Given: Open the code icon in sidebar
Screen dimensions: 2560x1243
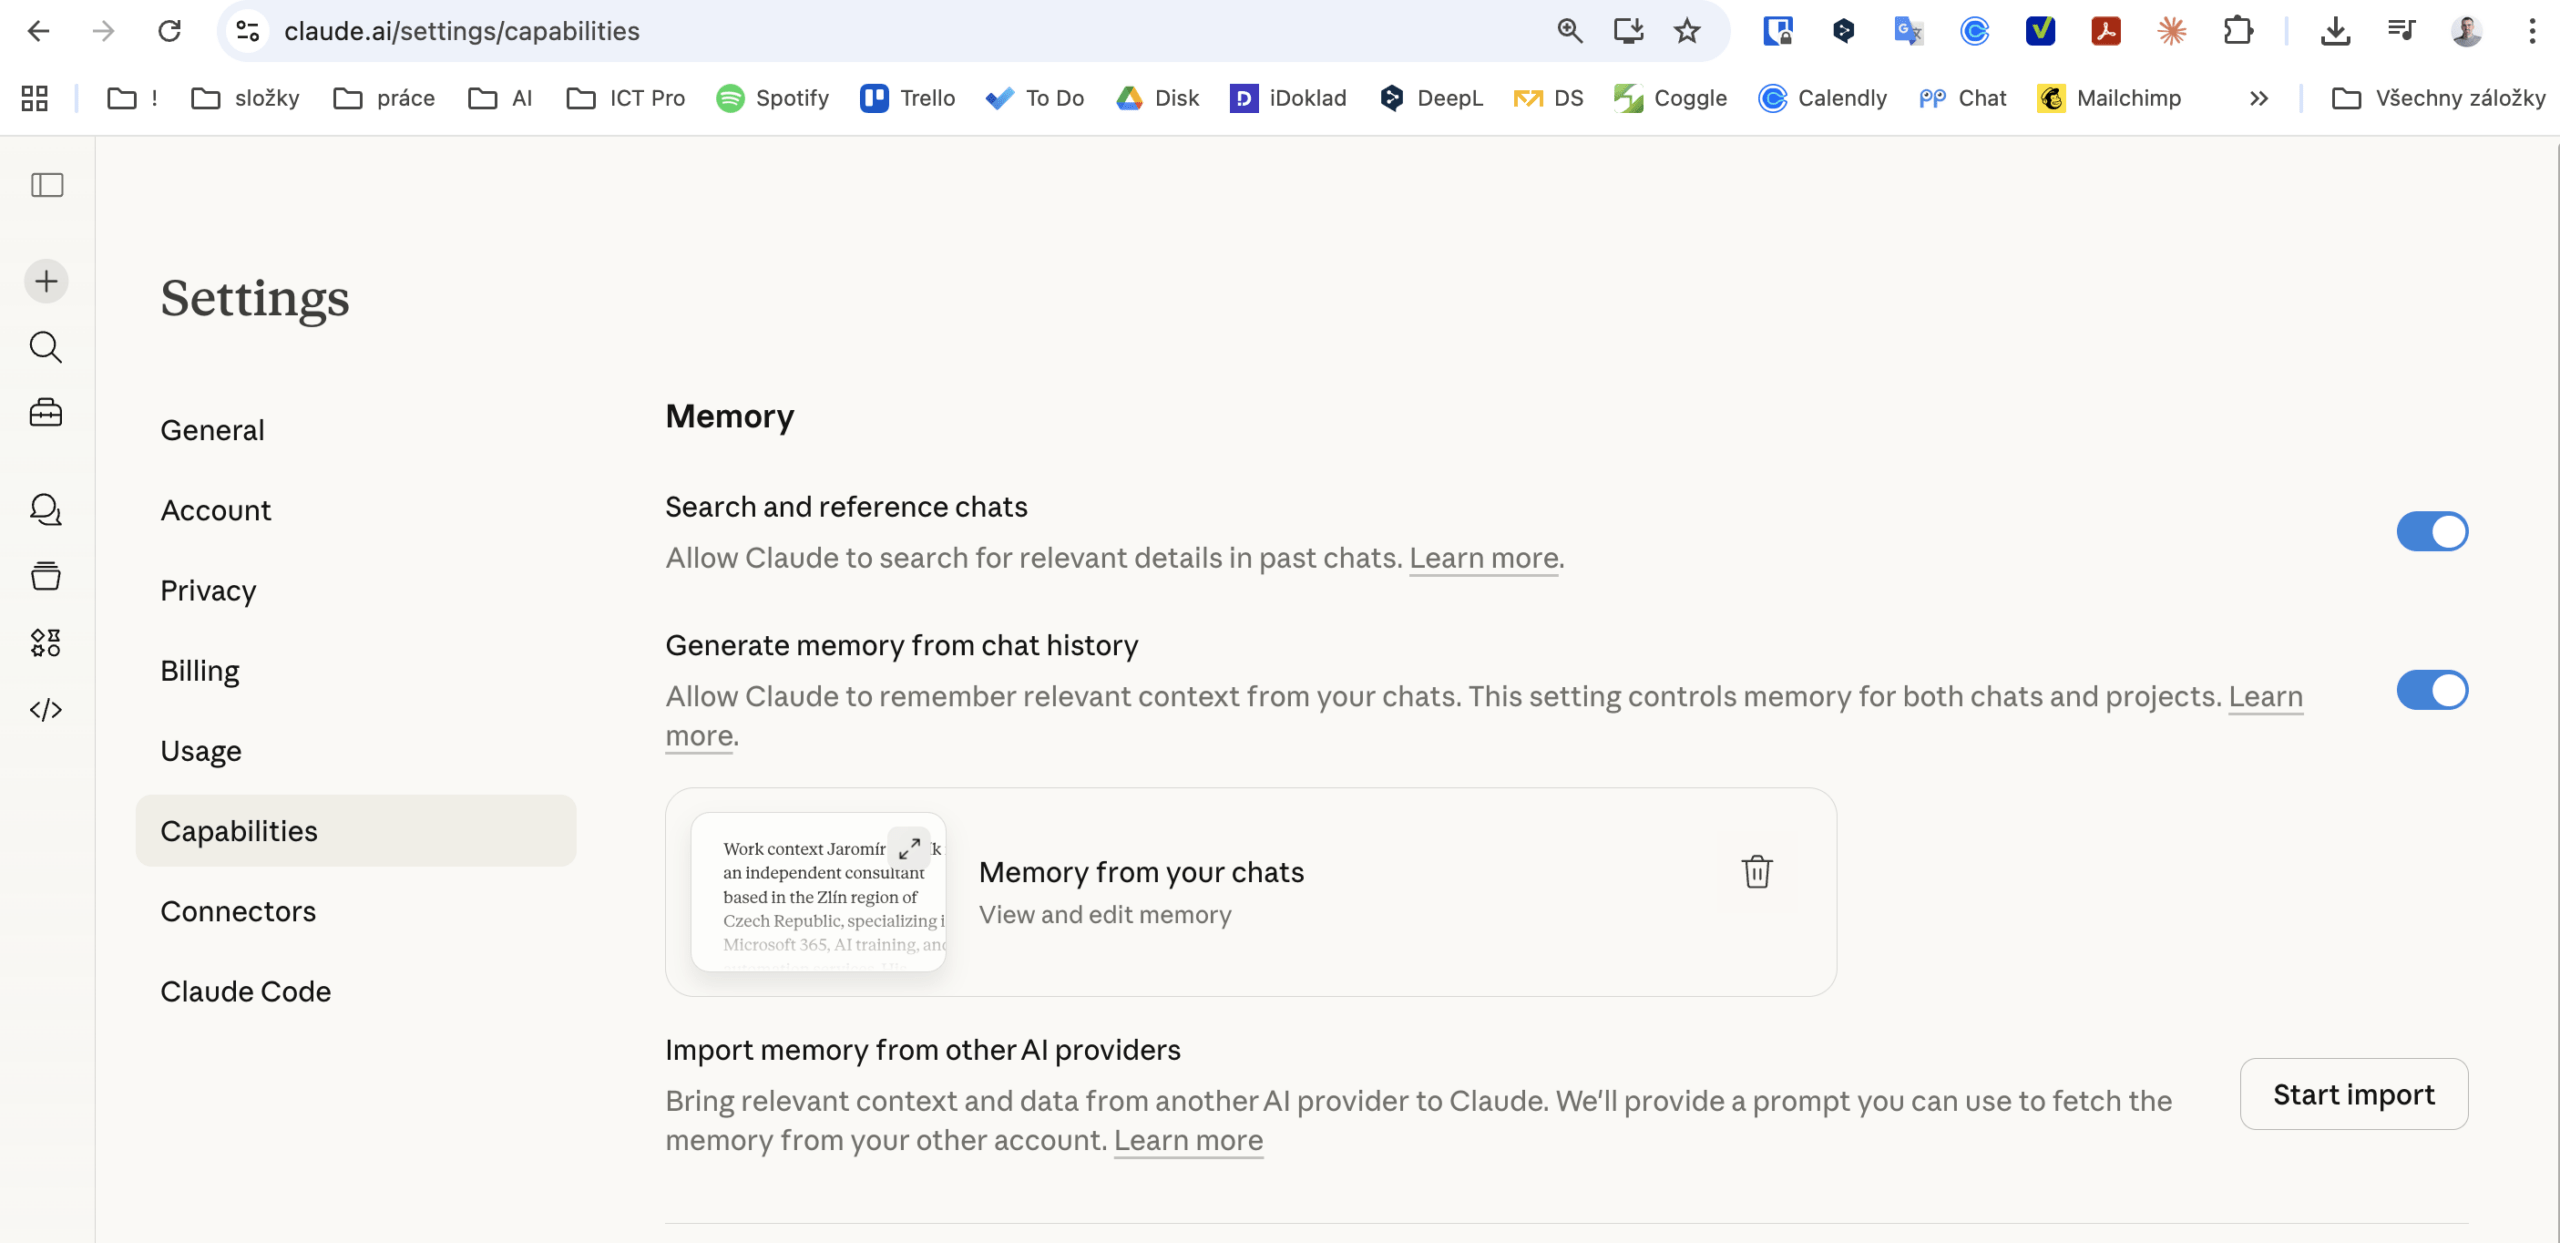Looking at the screenshot, I should coord(46,710).
